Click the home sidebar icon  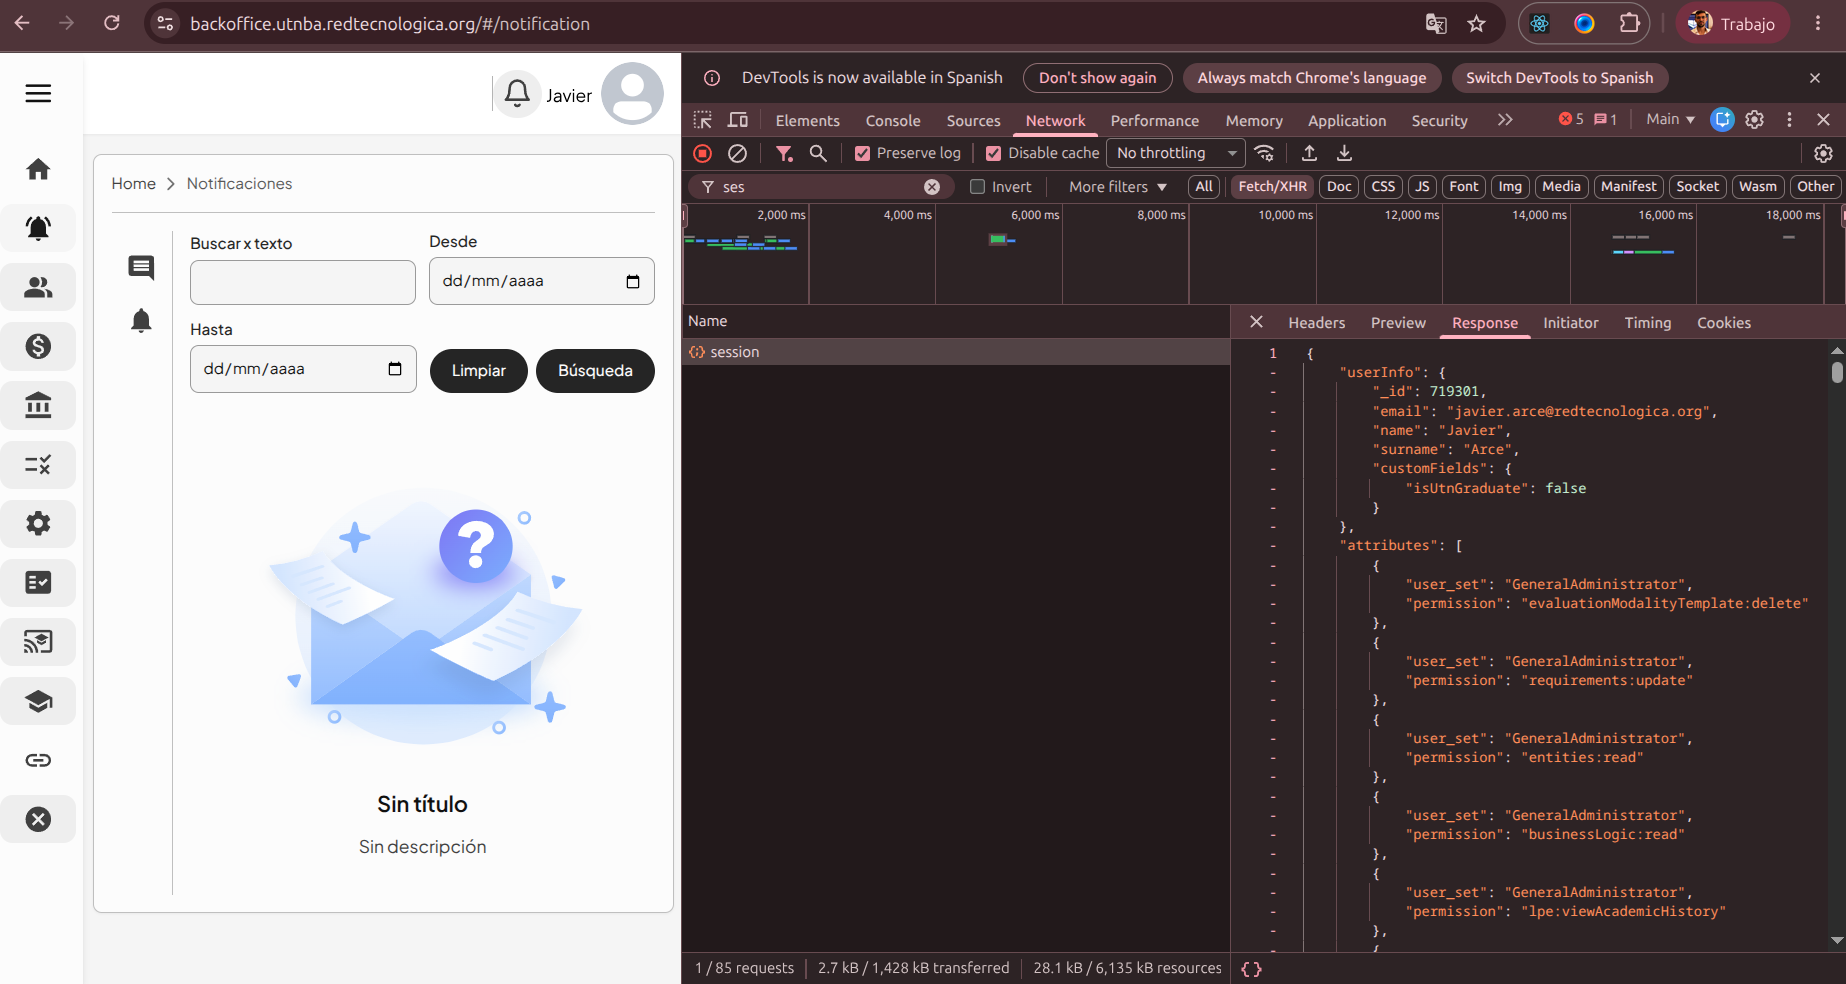click(38, 169)
